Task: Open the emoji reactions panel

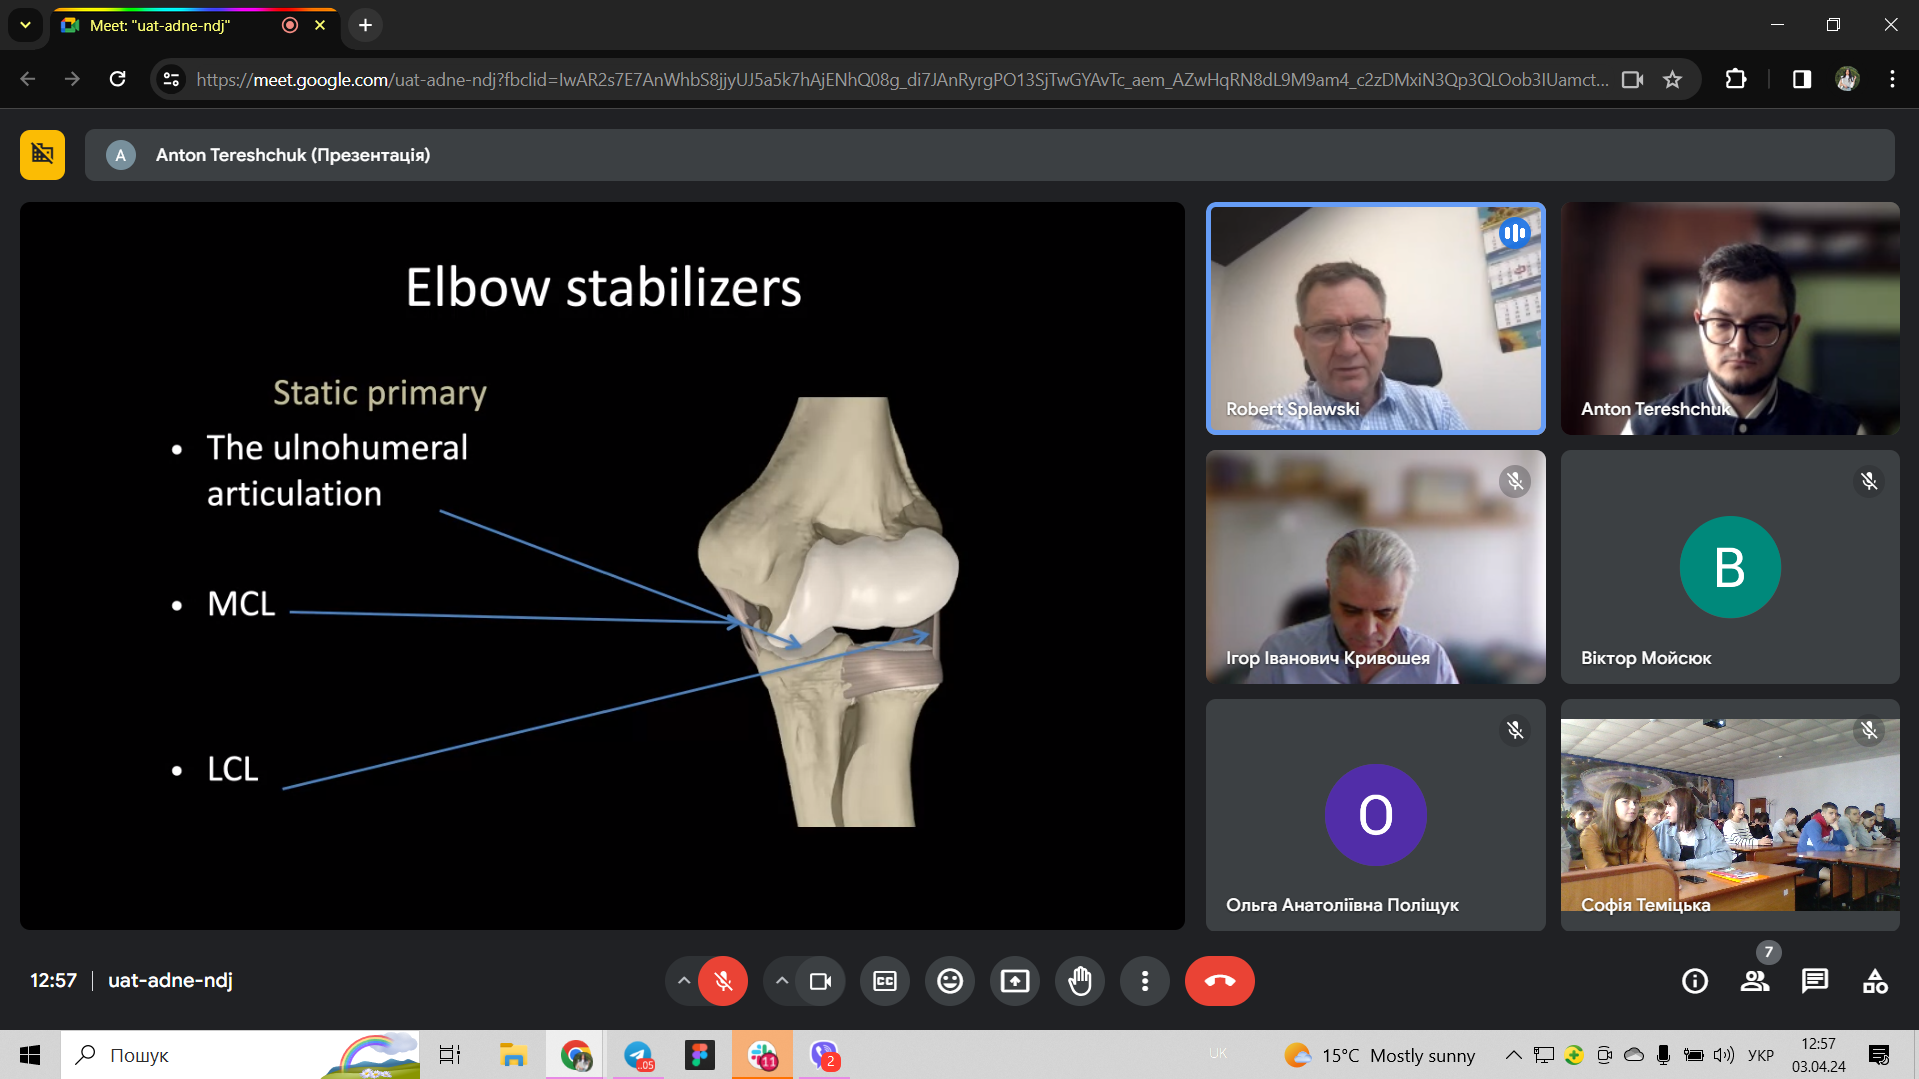Action: point(950,981)
